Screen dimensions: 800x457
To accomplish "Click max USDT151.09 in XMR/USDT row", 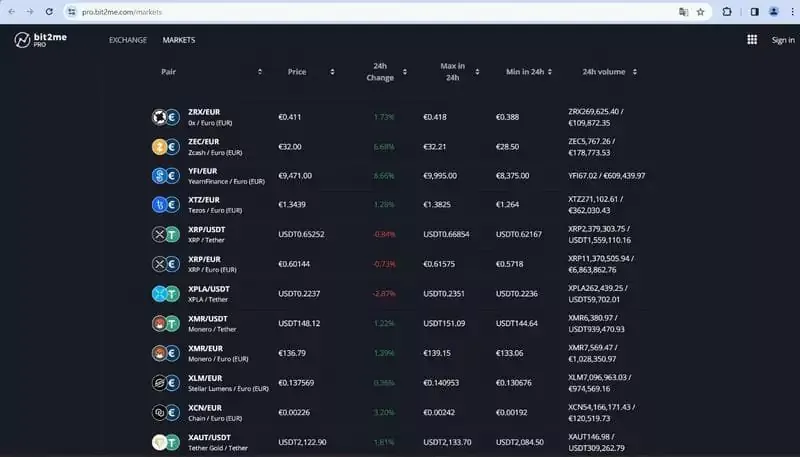I will click(x=444, y=323).
